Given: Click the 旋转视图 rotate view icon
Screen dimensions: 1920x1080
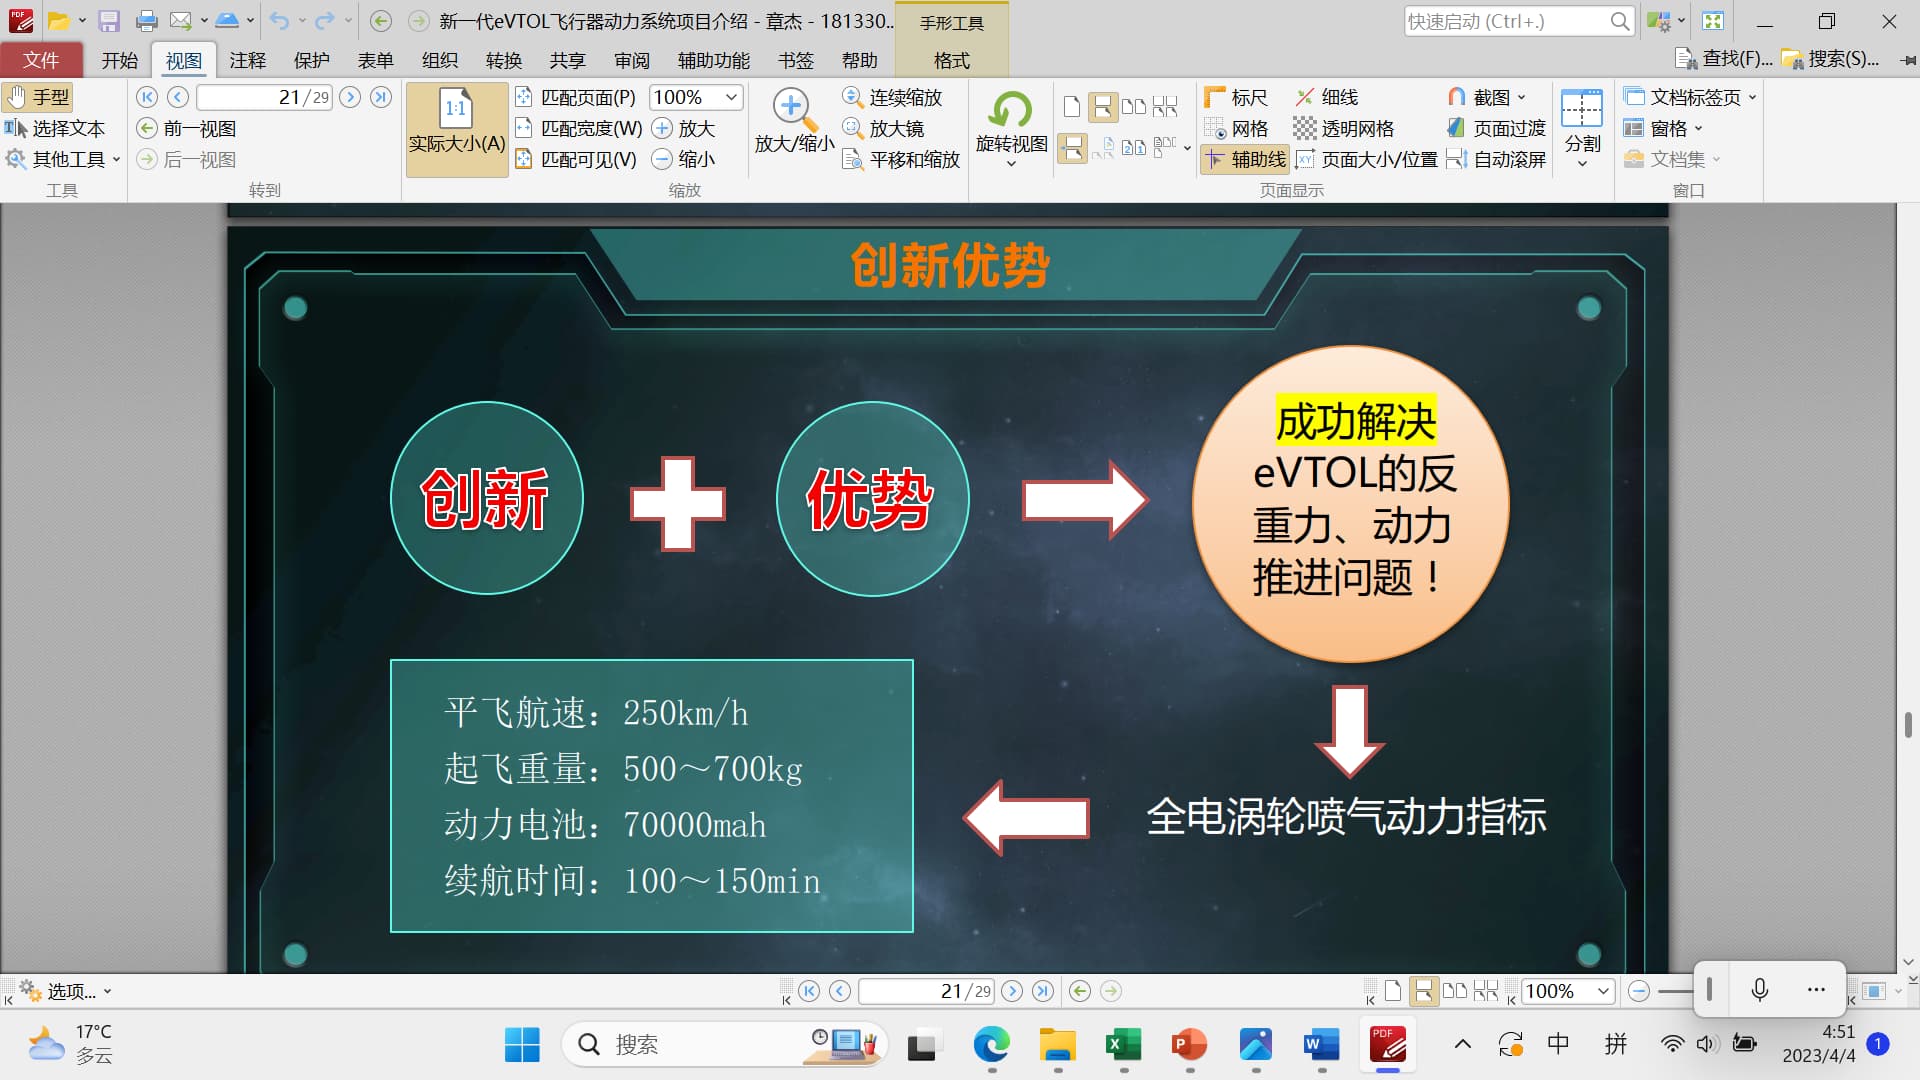Looking at the screenshot, I should (1010, 110).
